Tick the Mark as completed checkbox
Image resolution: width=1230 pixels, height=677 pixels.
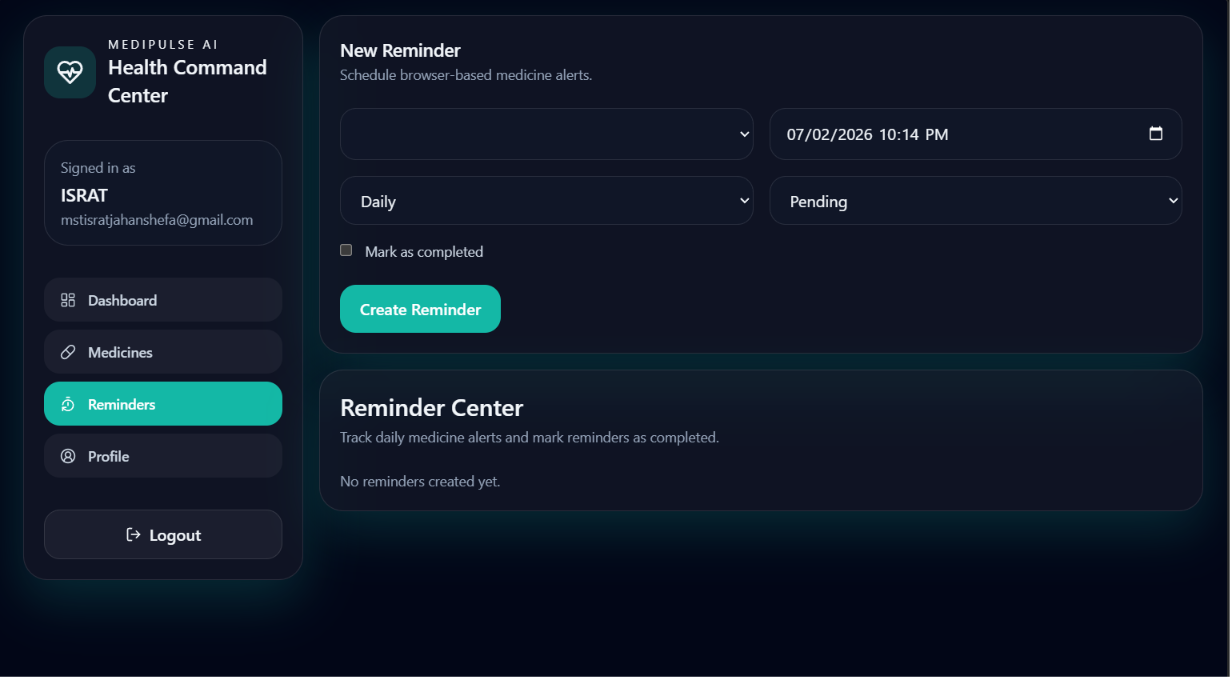346,250
